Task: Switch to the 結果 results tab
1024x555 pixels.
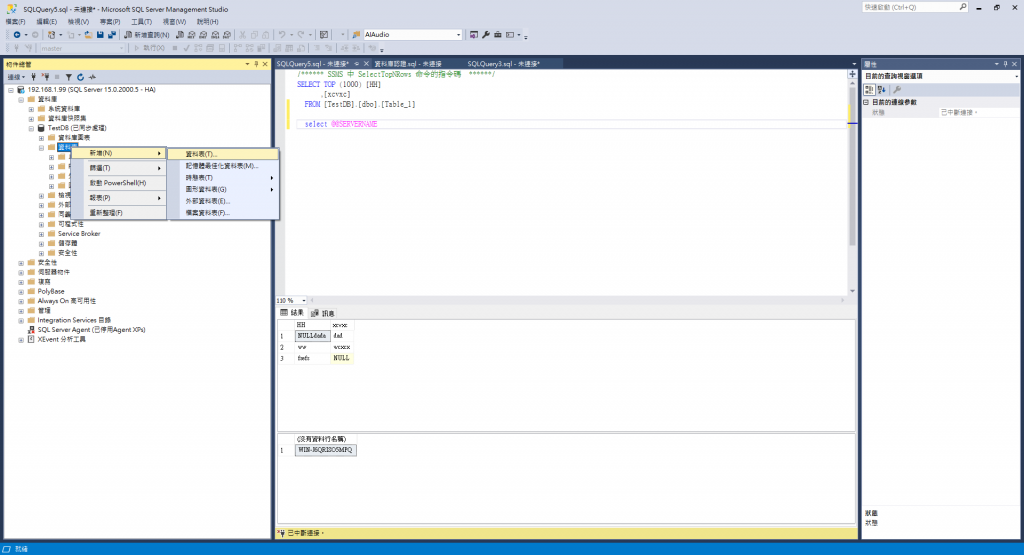Action: coord(292,313)
